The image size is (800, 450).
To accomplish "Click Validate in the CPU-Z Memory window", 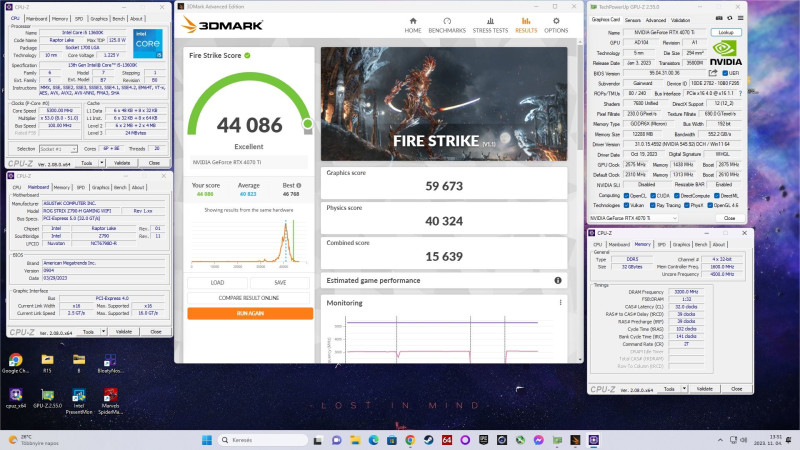I will (x=704, y=389).
